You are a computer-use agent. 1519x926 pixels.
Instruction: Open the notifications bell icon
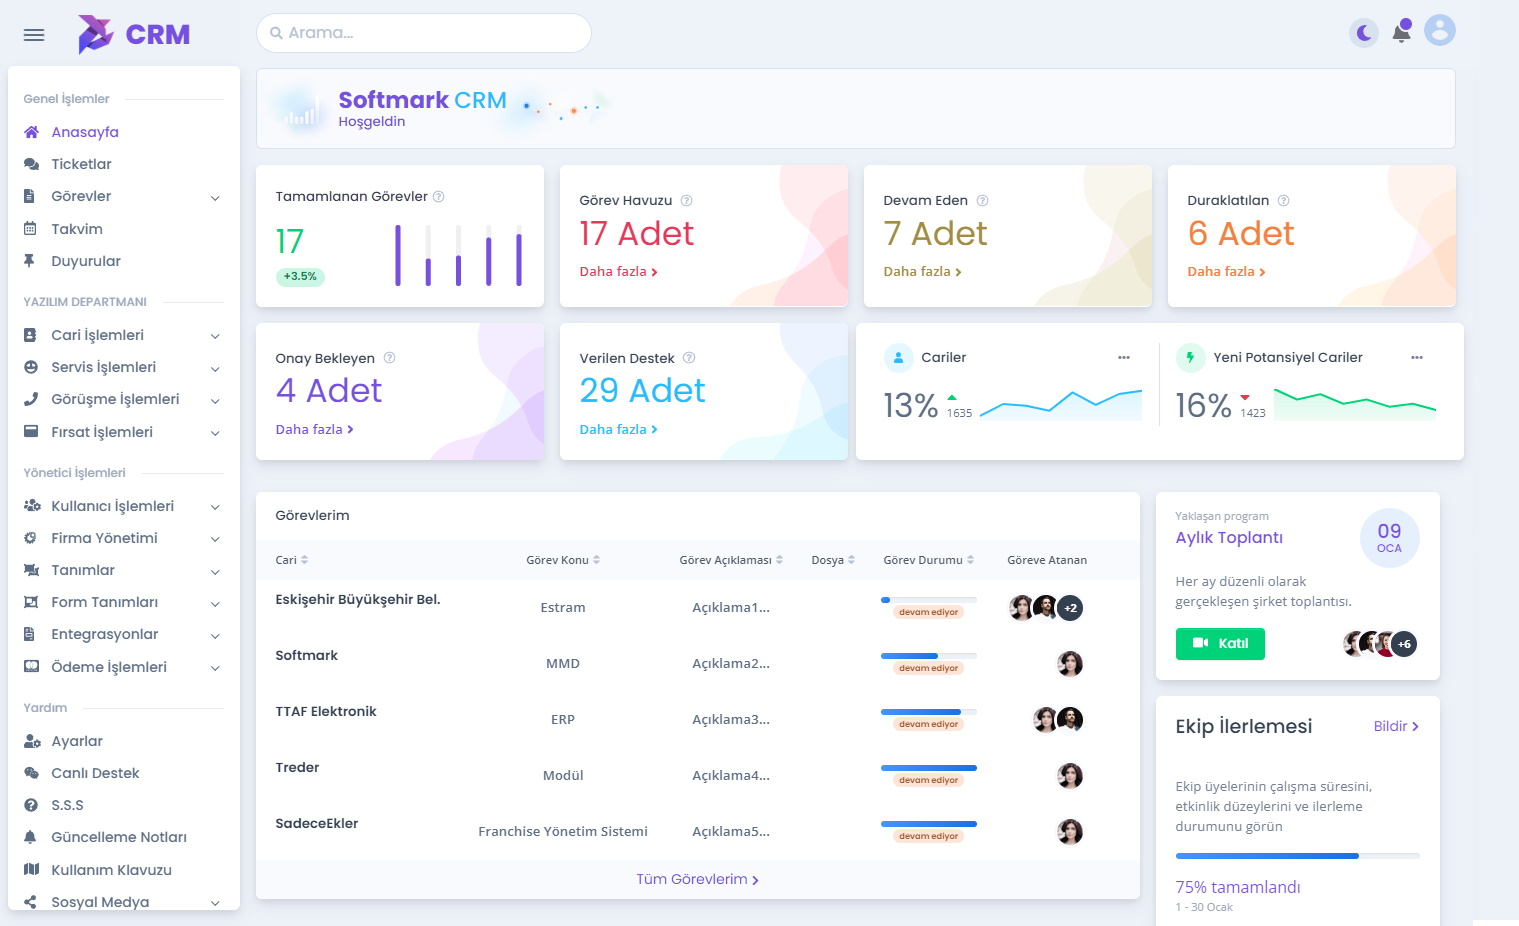click(1402, 32)
